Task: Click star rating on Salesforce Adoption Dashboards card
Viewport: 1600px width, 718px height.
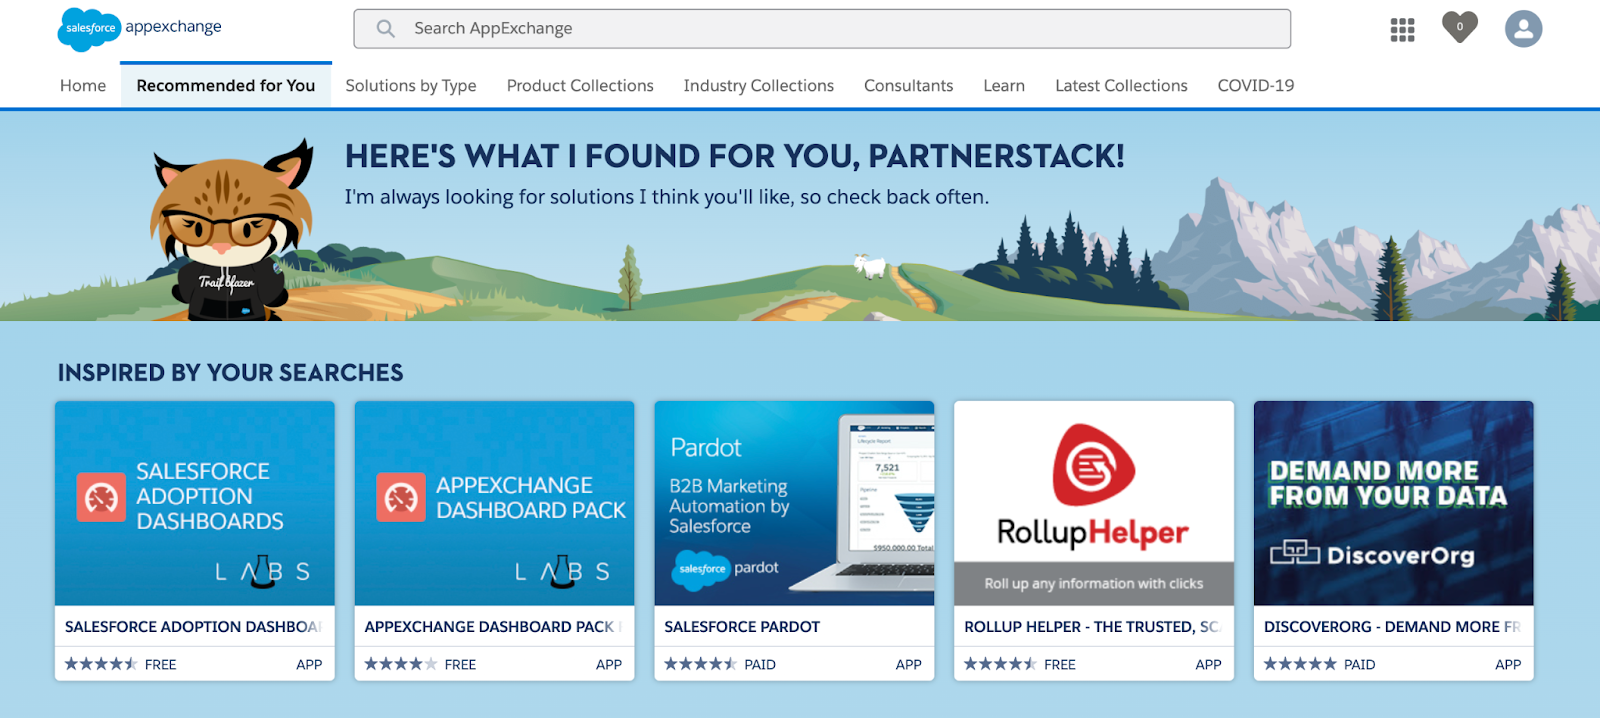Action: 101,664
